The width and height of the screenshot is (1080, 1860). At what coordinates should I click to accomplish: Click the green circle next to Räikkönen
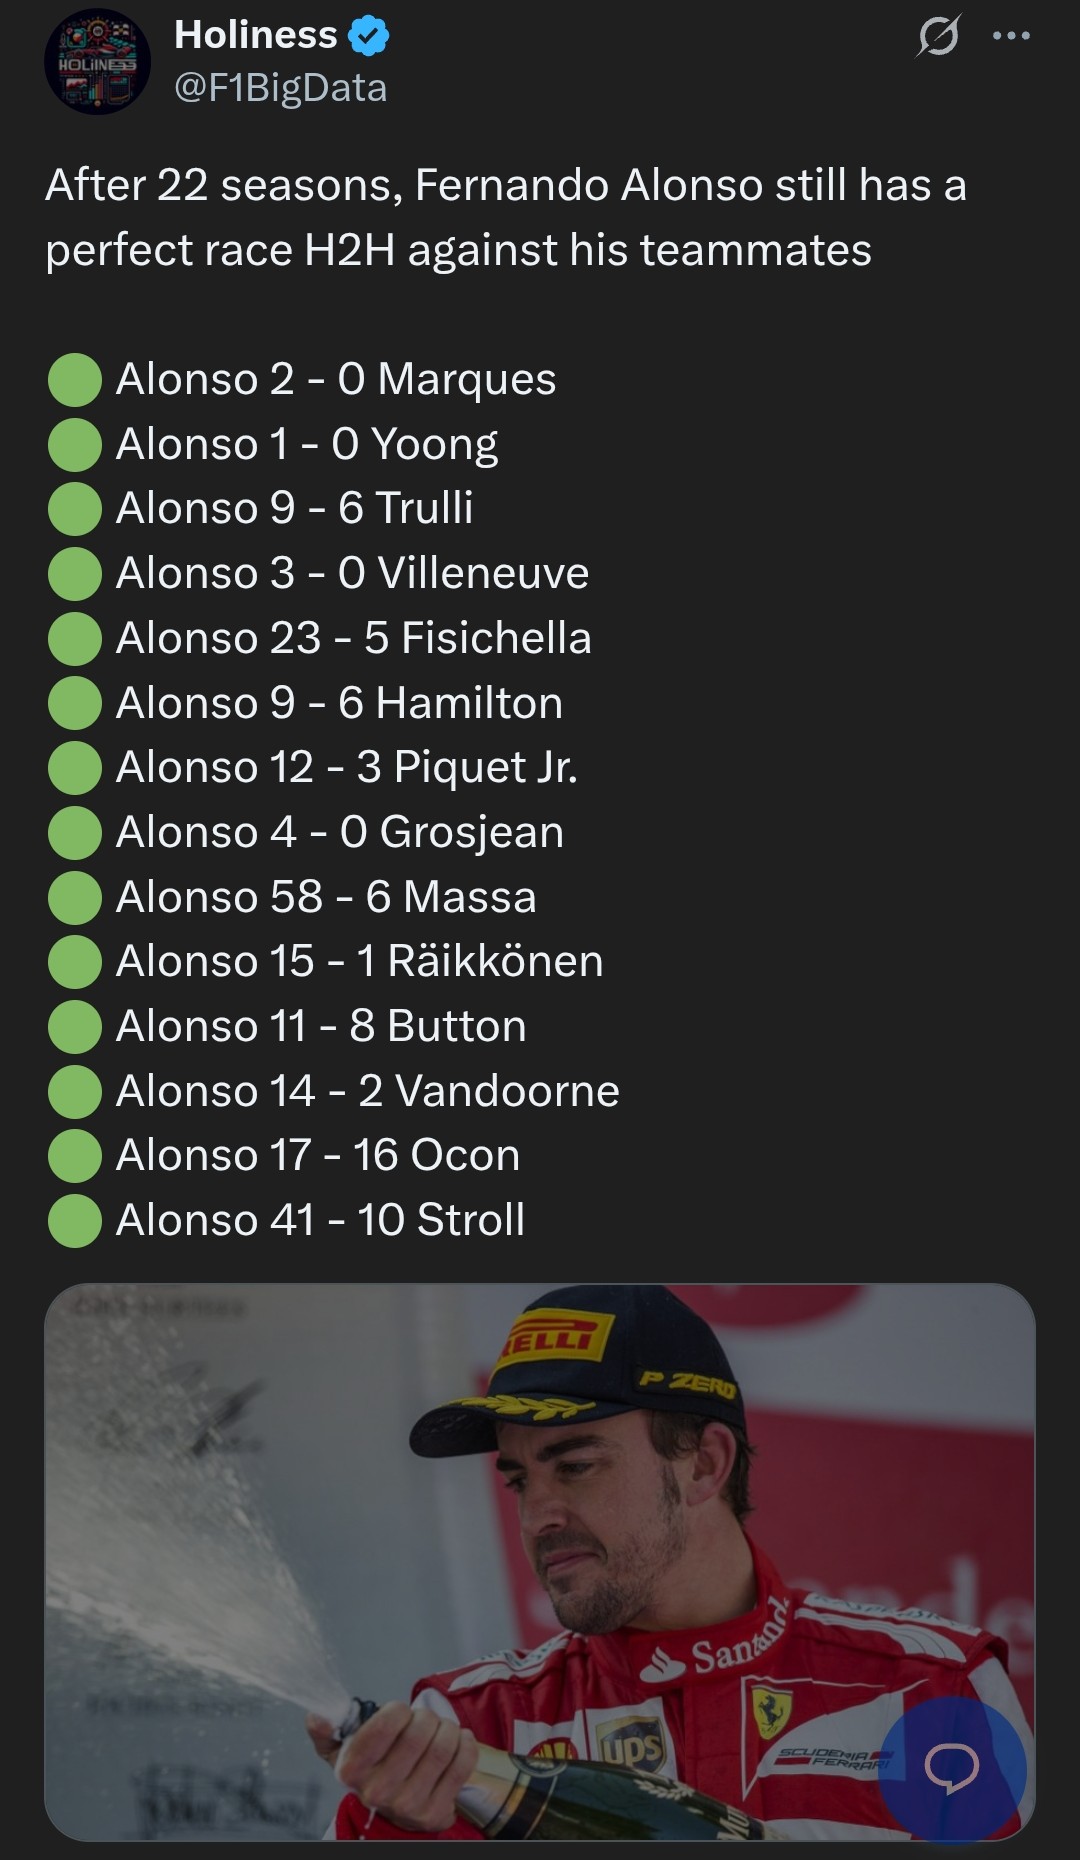75,962
